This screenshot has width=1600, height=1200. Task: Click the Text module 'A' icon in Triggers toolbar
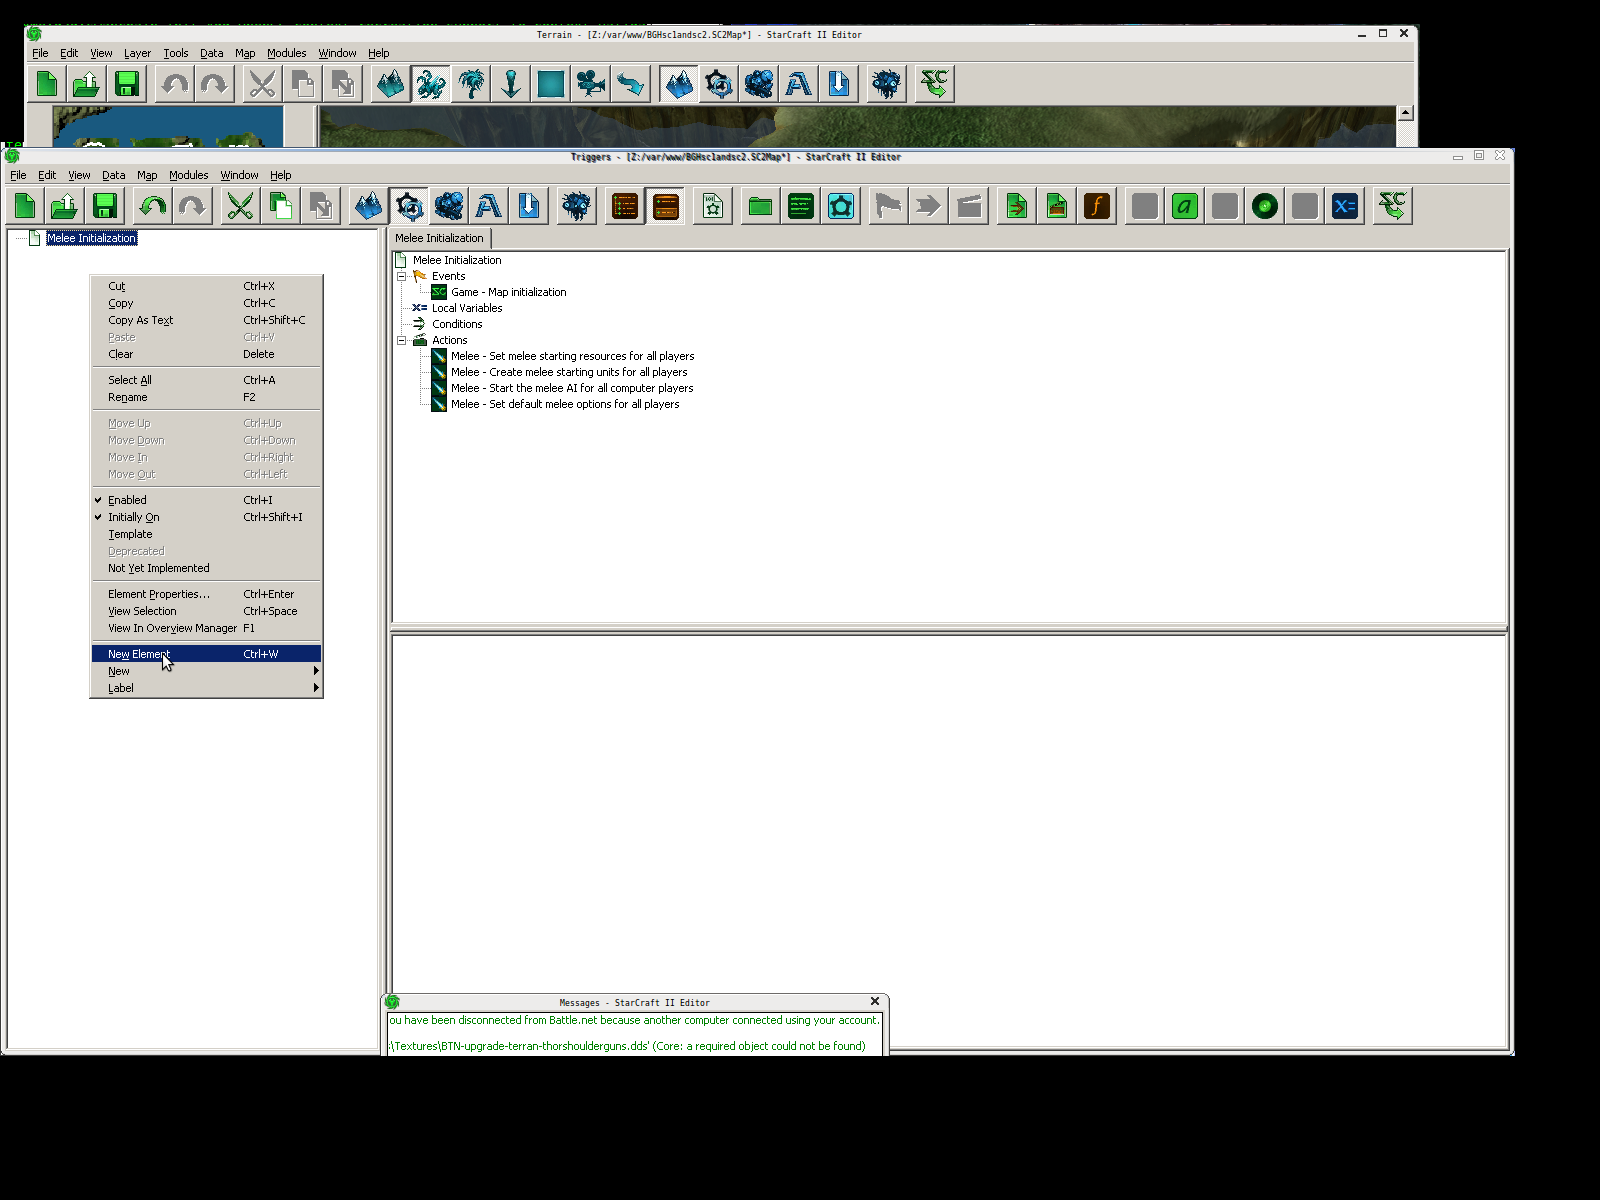tap(489, 206)
